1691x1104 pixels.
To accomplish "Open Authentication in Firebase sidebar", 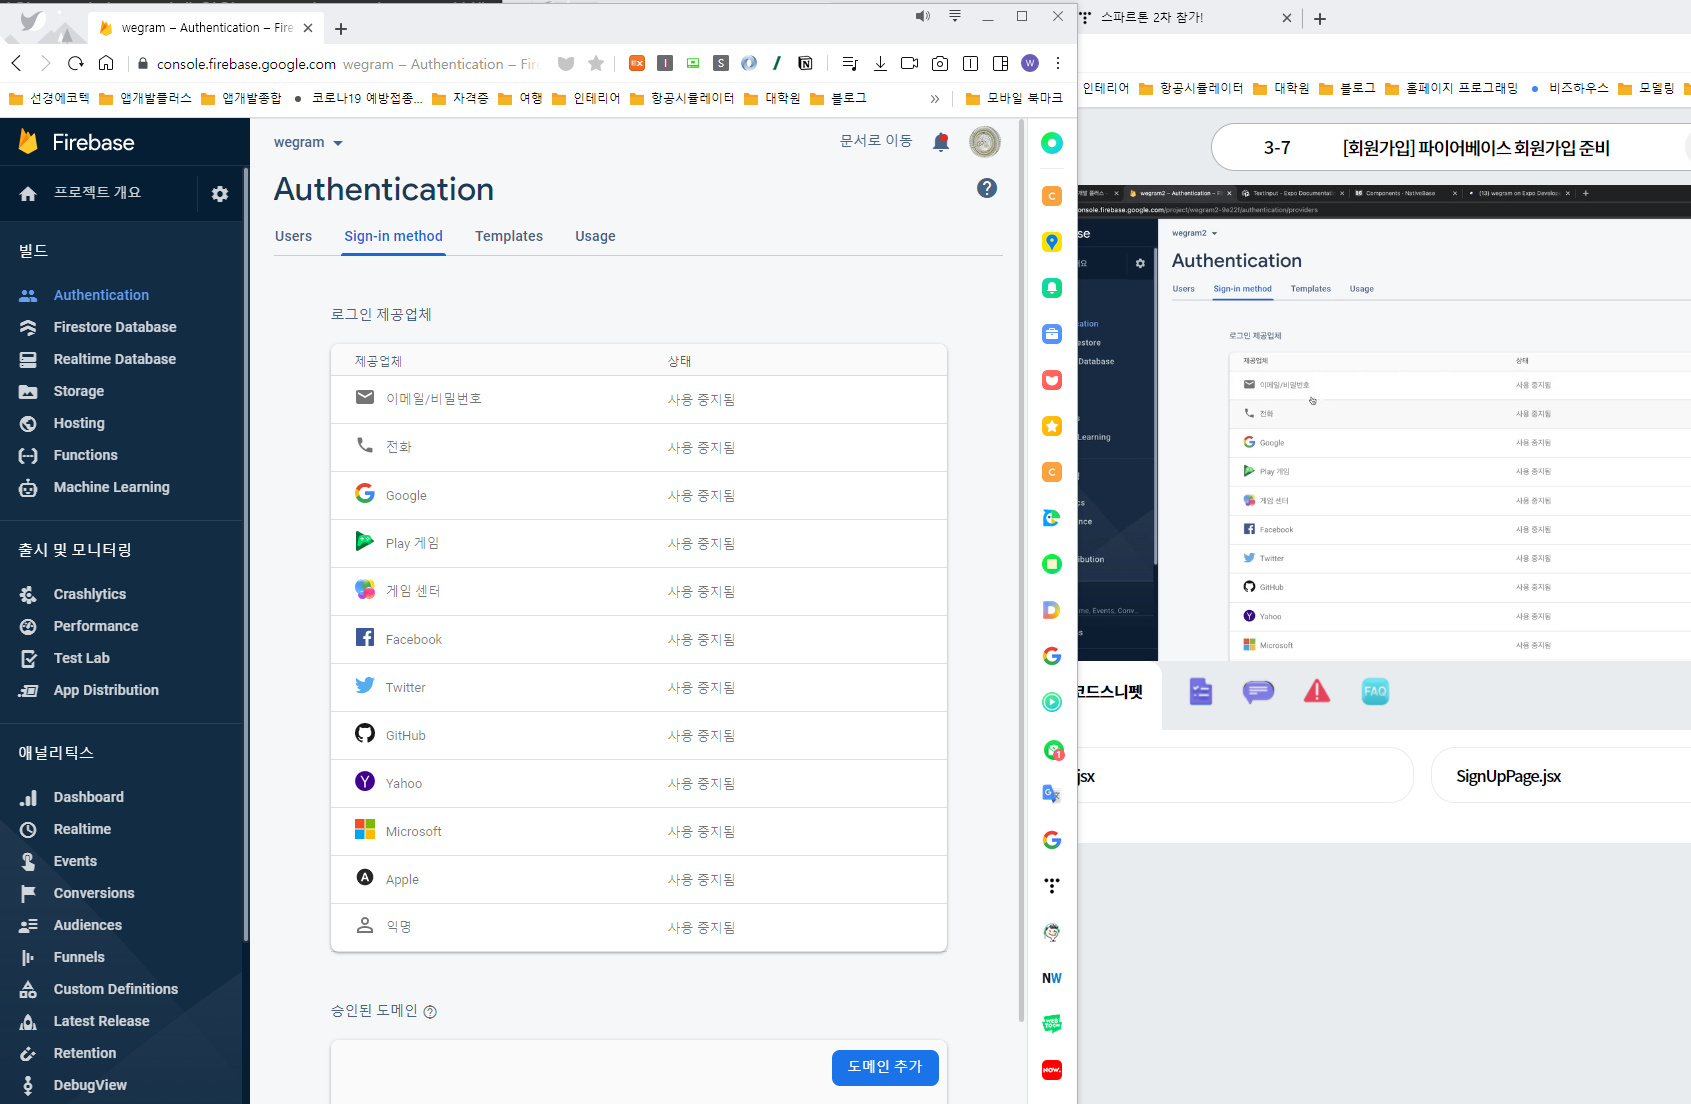I will [101, 295].
